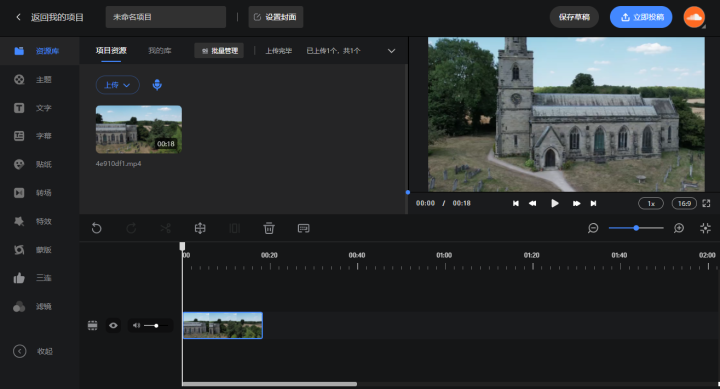720x389 pixels.
Task: Select the 4e910df1.mp4 video thumbnail
Action: (x=139, y=130)
